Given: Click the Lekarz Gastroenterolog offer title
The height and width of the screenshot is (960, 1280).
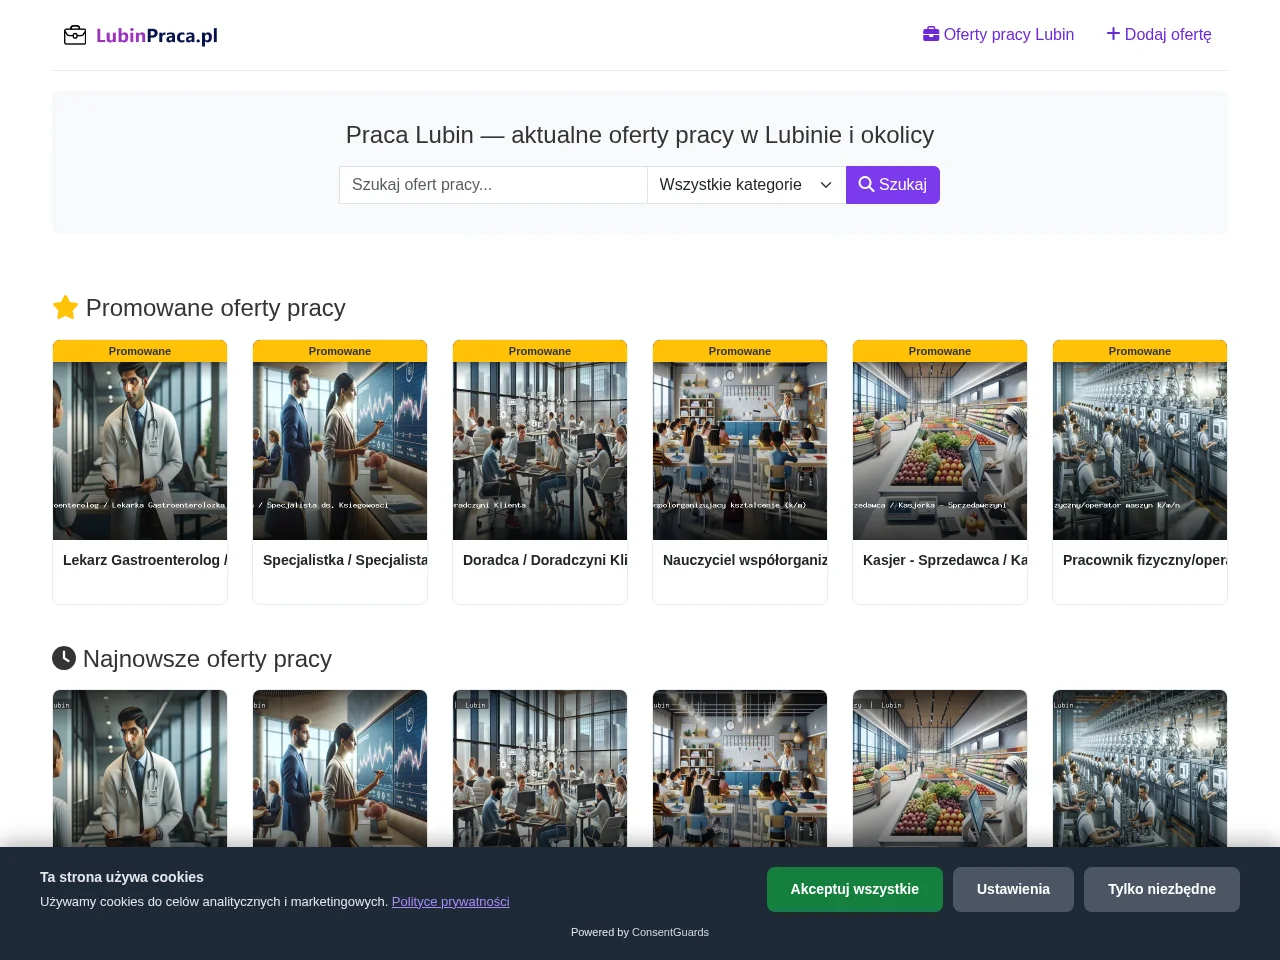Looking at the screenshot, I should 145,560.
